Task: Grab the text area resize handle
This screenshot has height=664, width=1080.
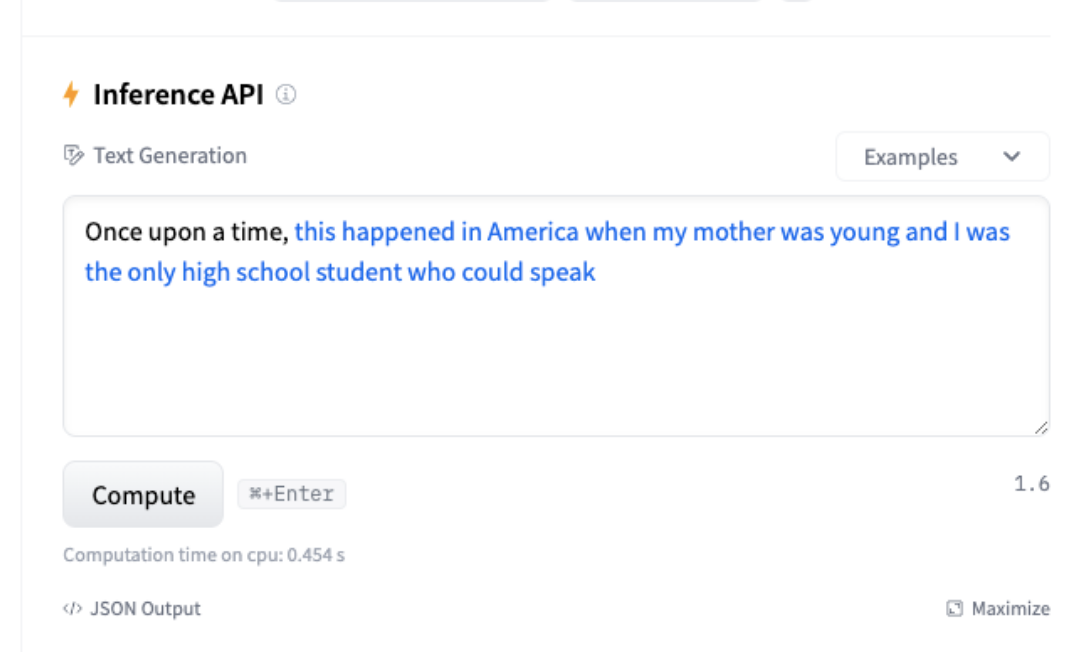Action: coord(1041,427)
